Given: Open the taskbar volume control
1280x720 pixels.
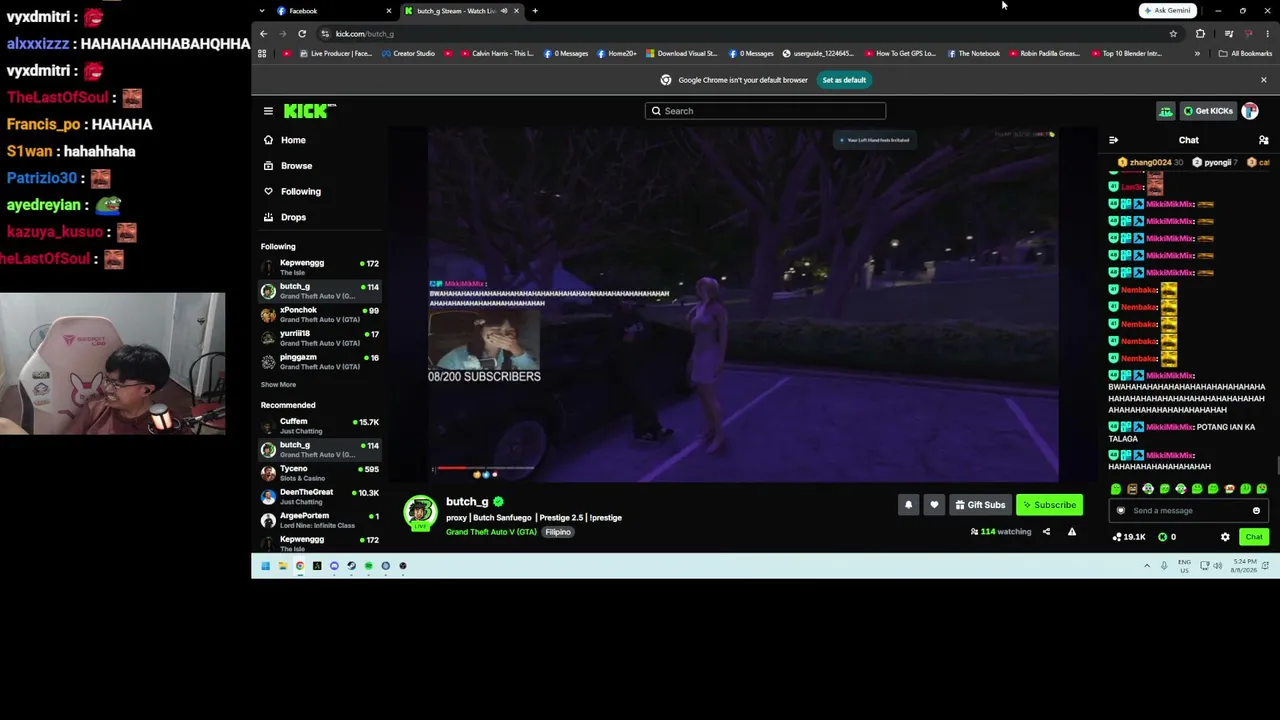Looking at the screenshot, I should [x=1217, y=566].
